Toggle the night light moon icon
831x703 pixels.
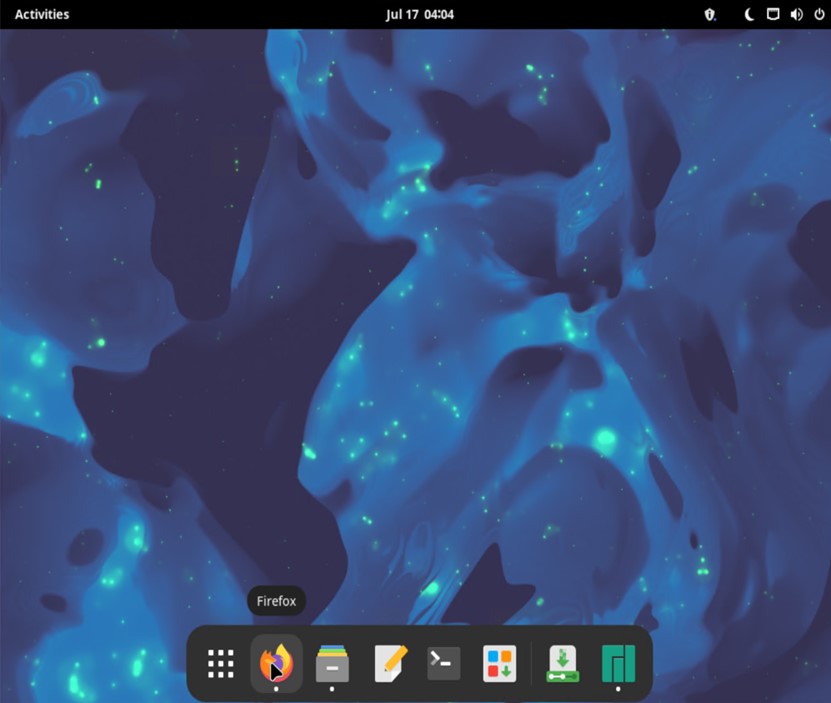pos(749,14)
